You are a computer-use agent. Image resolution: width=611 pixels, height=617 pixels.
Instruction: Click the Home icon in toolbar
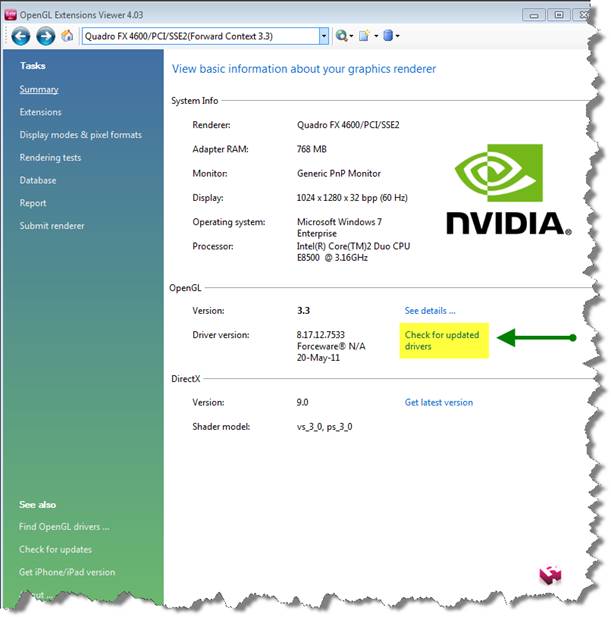67,36
